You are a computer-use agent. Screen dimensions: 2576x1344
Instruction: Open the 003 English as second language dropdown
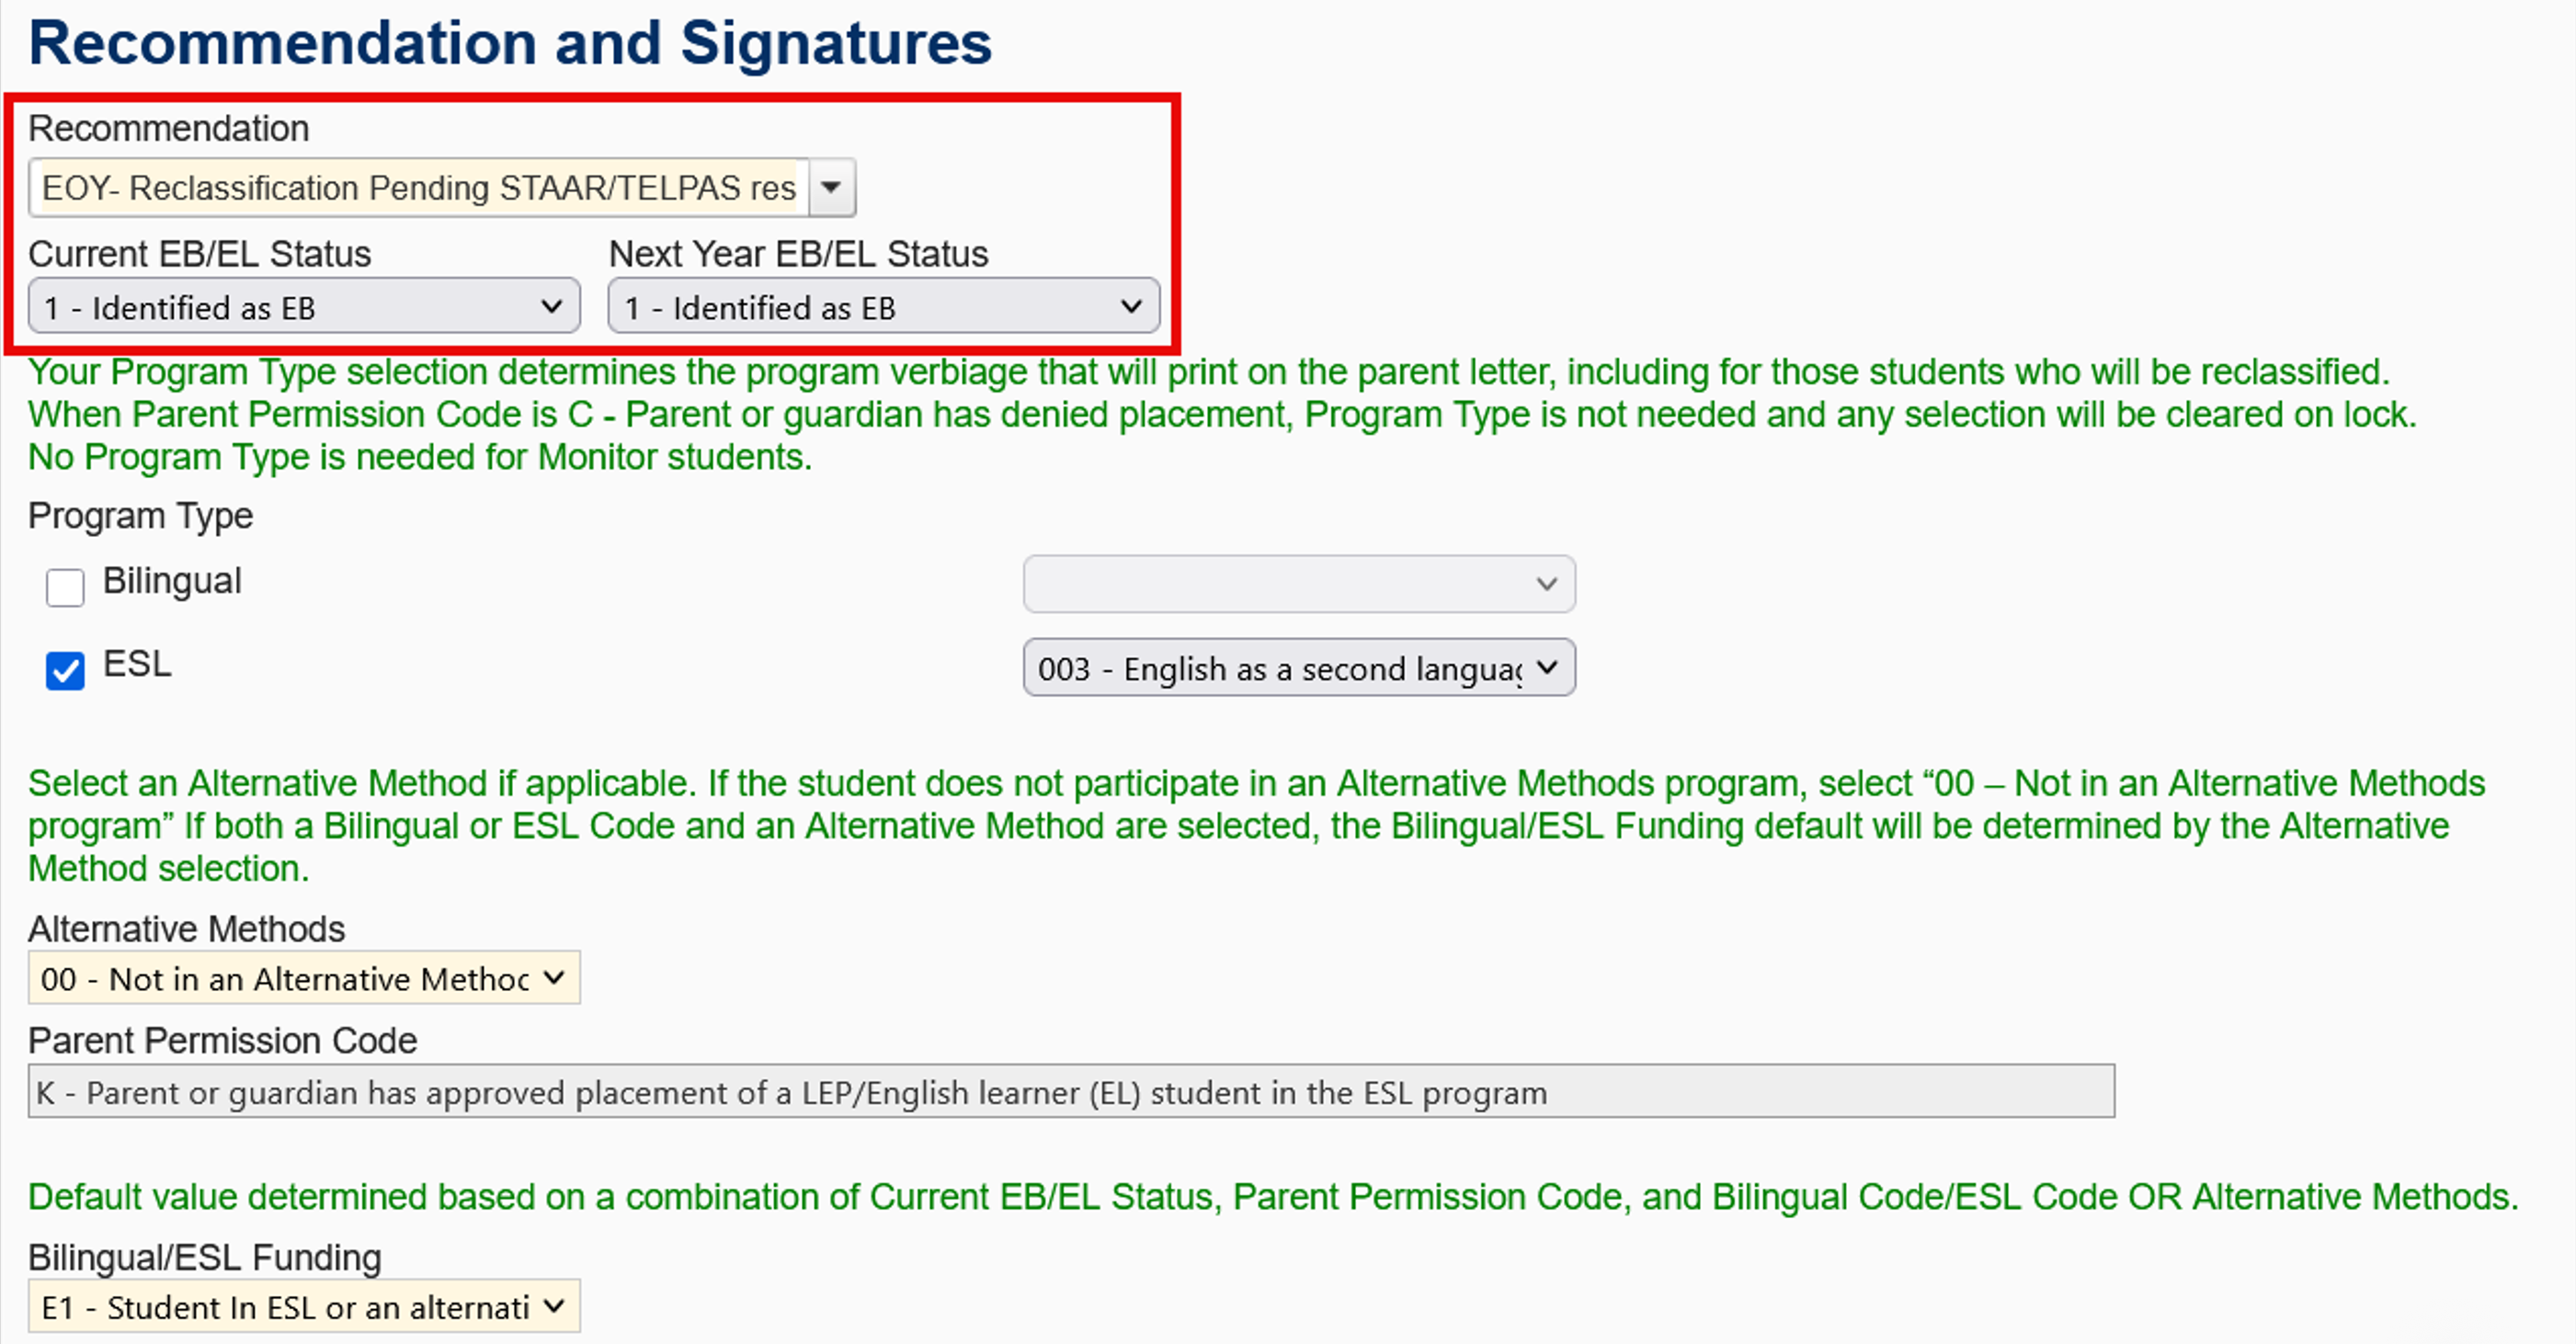[1298, 668]
